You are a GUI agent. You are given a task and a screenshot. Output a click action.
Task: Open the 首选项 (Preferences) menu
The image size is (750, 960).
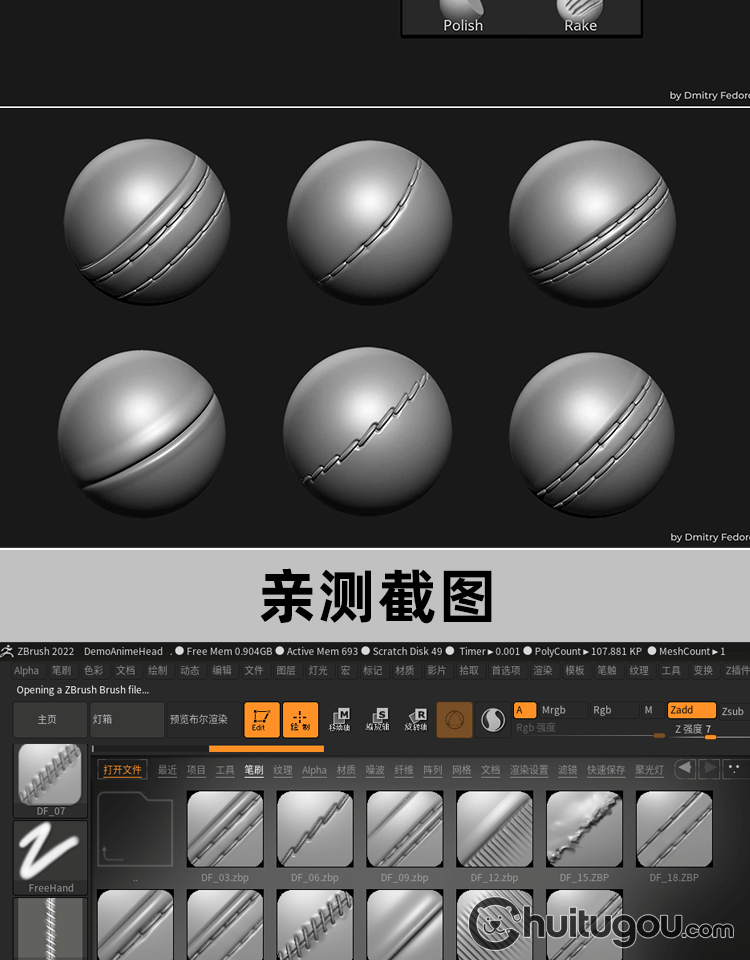click(x=506, y=670)
